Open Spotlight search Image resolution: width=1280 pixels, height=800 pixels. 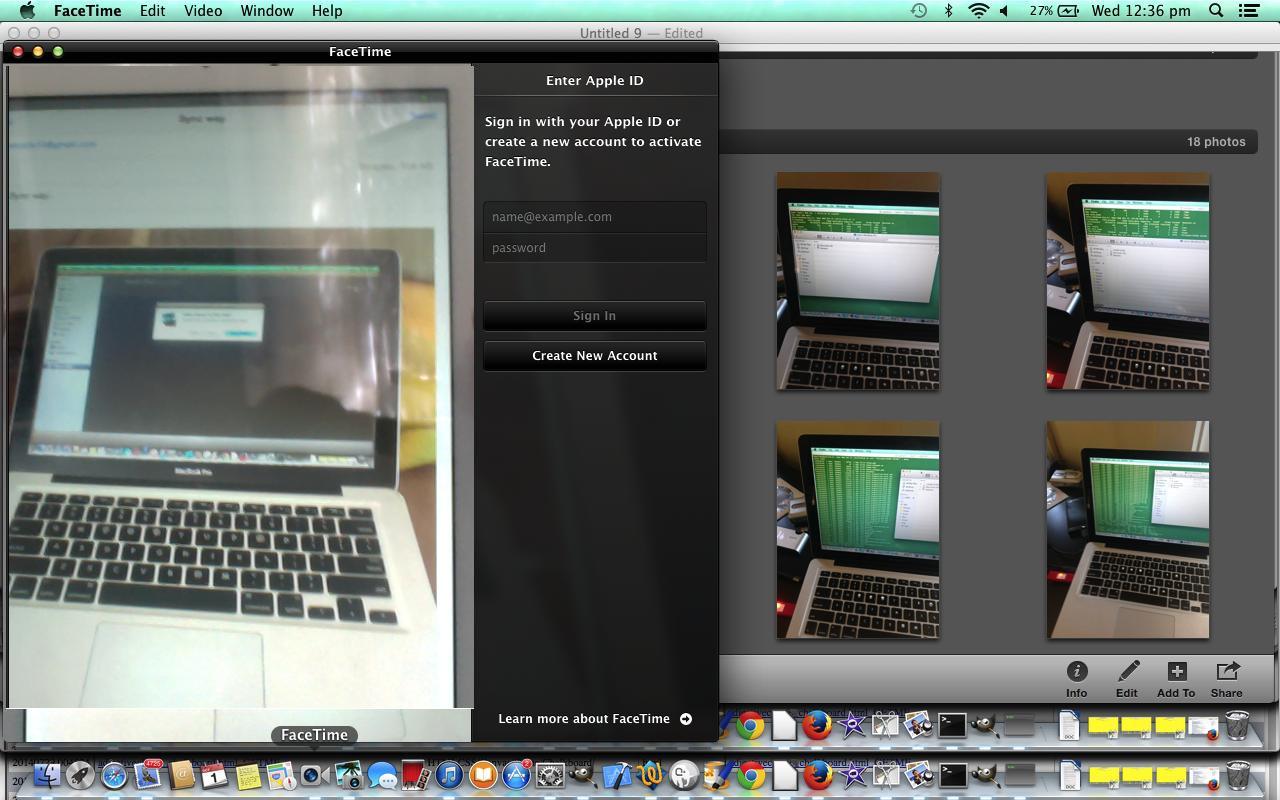click(x=1217, y=11)
